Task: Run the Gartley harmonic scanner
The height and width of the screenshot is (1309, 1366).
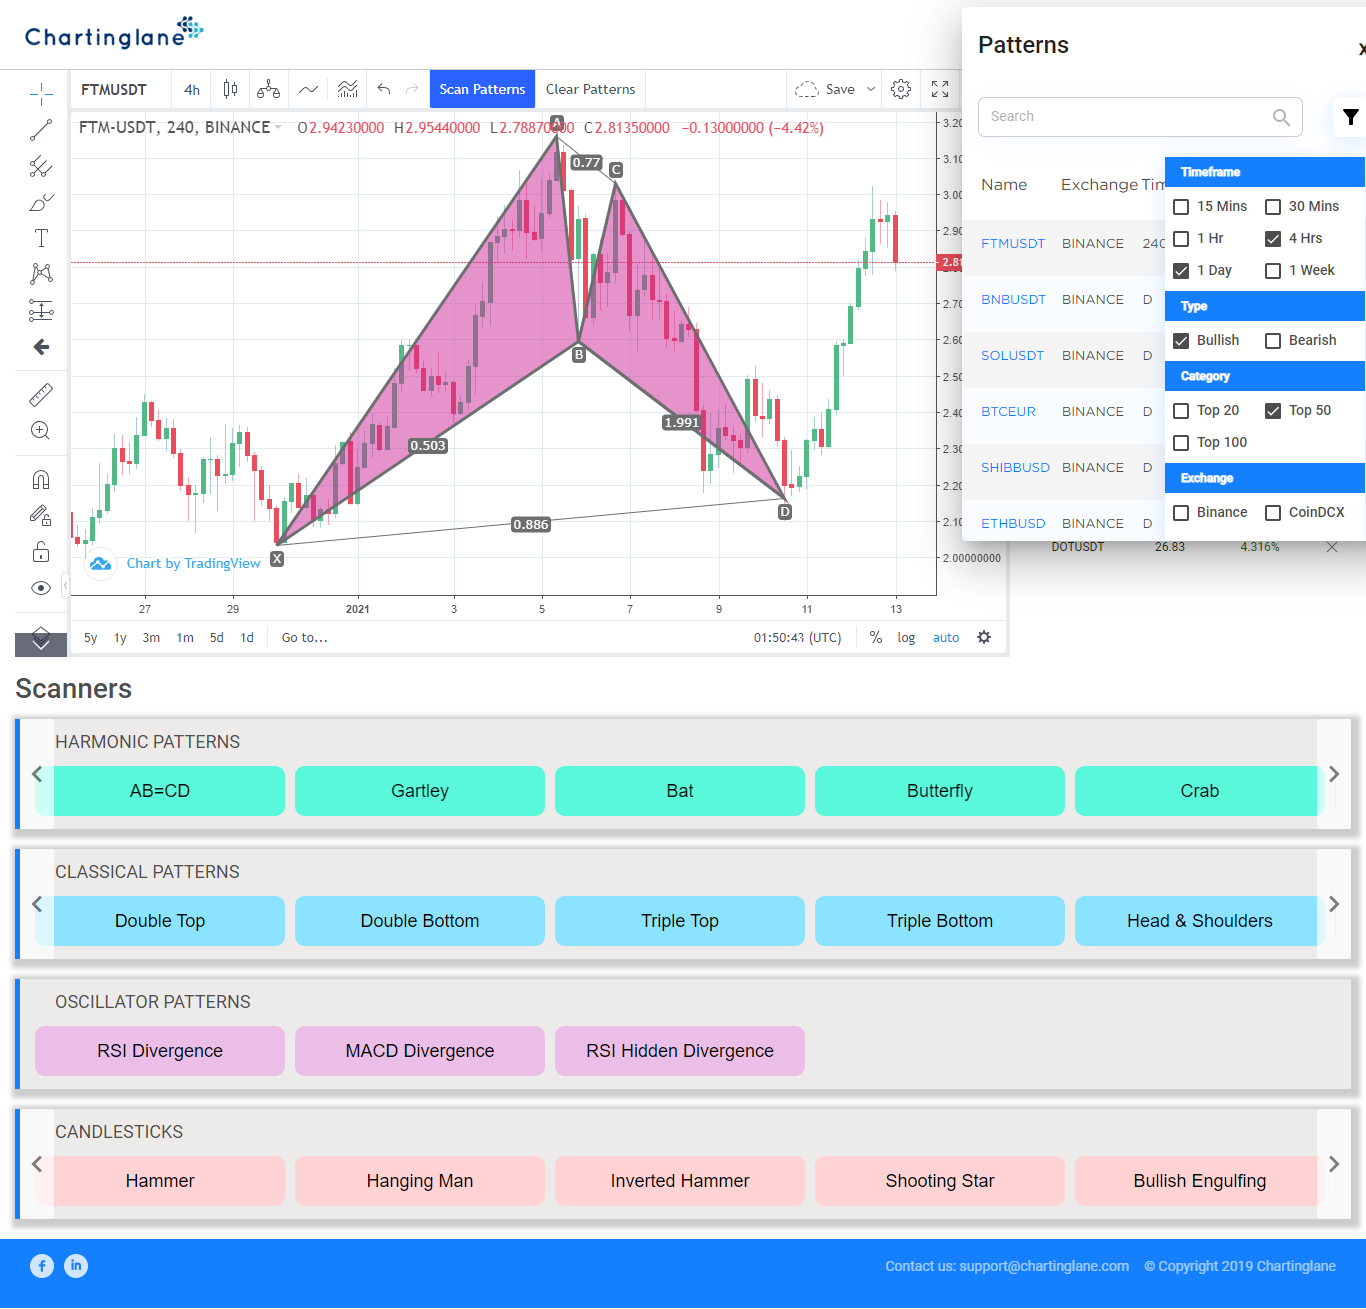Action: coord(420,791)
